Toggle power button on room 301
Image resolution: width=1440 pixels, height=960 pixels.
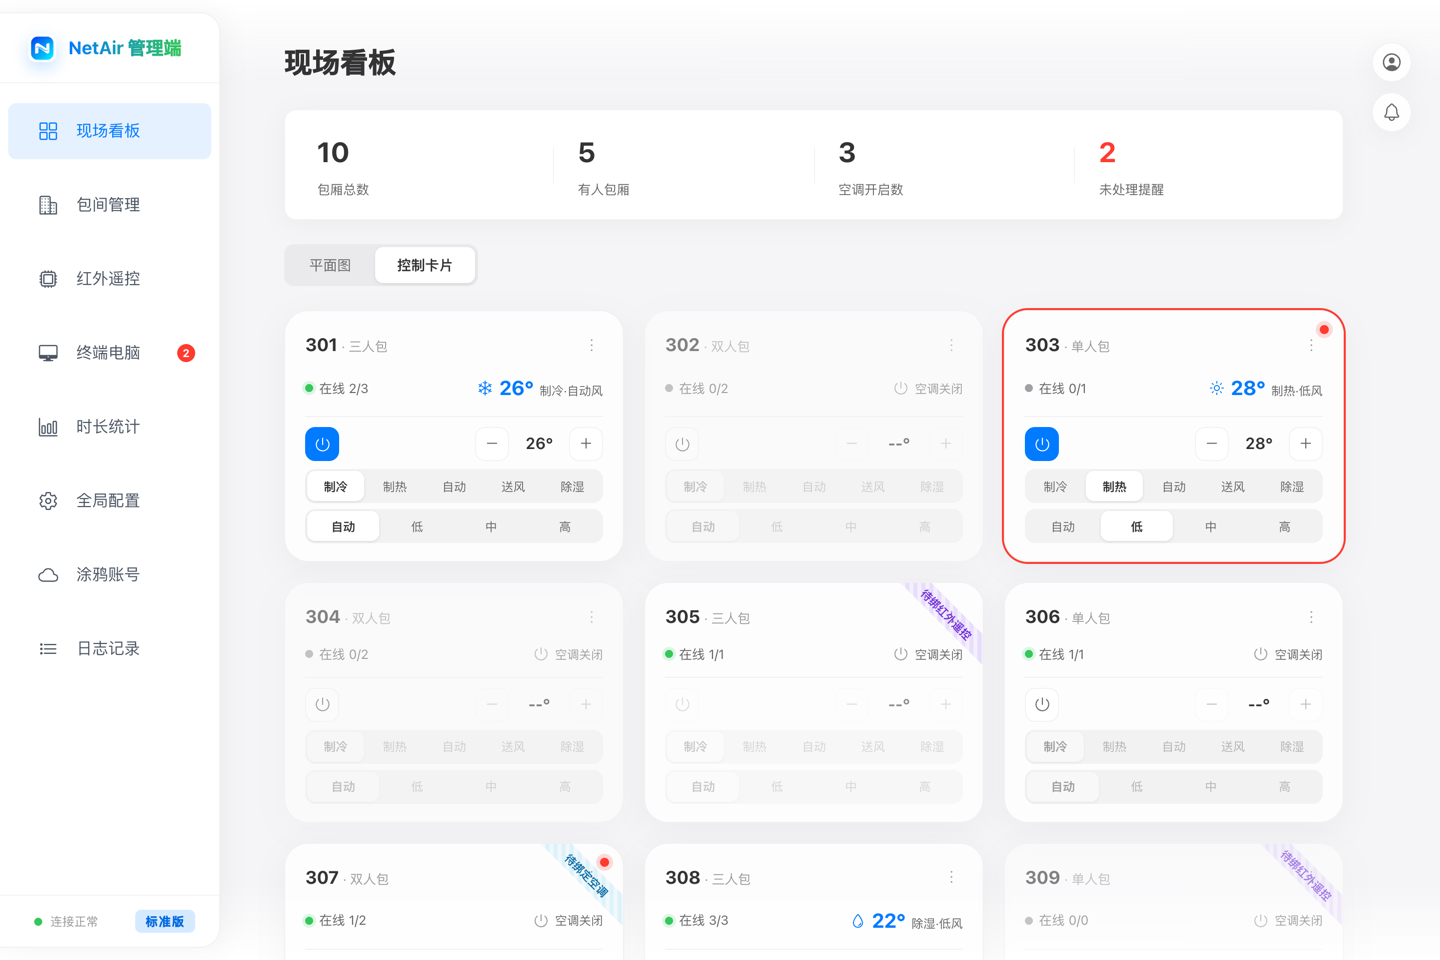[x=322, y=444]
